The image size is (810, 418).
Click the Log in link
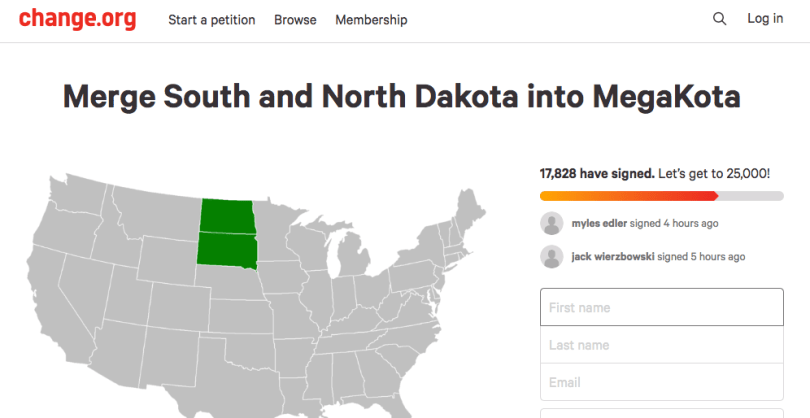(765, 19)
